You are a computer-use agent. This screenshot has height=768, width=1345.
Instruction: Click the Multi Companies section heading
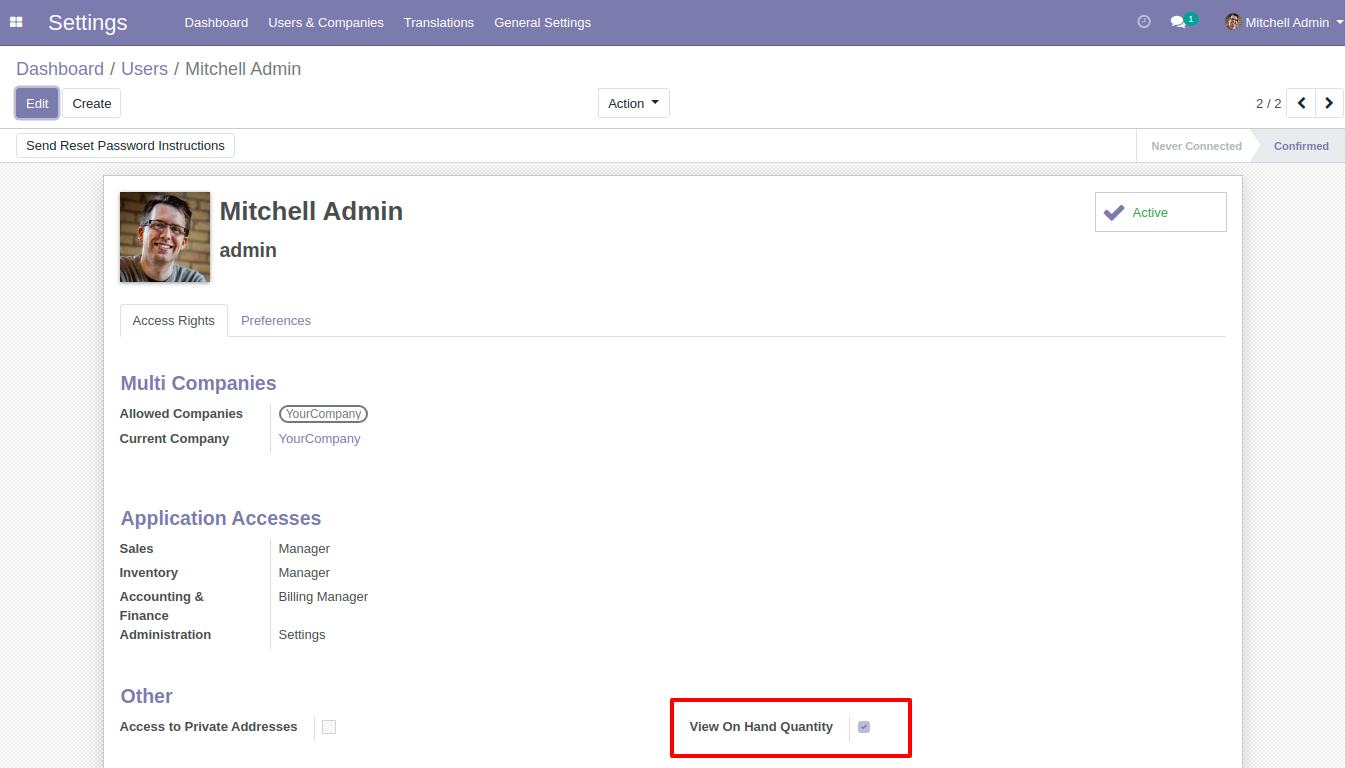click(x=198, y=383)
